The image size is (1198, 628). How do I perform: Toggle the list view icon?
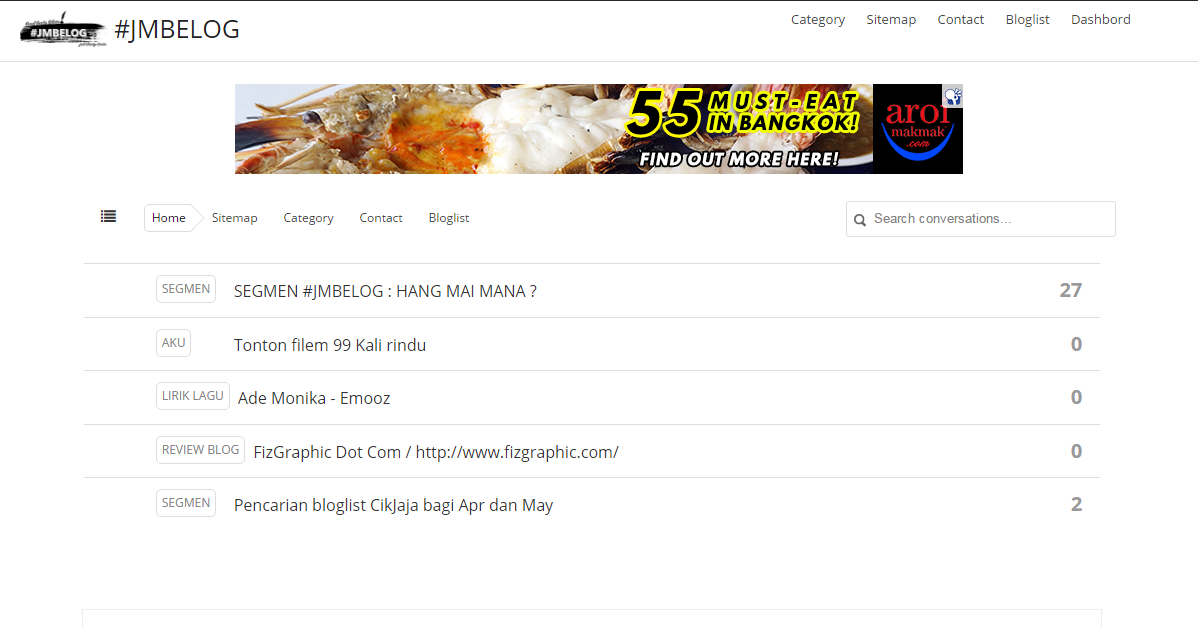108,217
